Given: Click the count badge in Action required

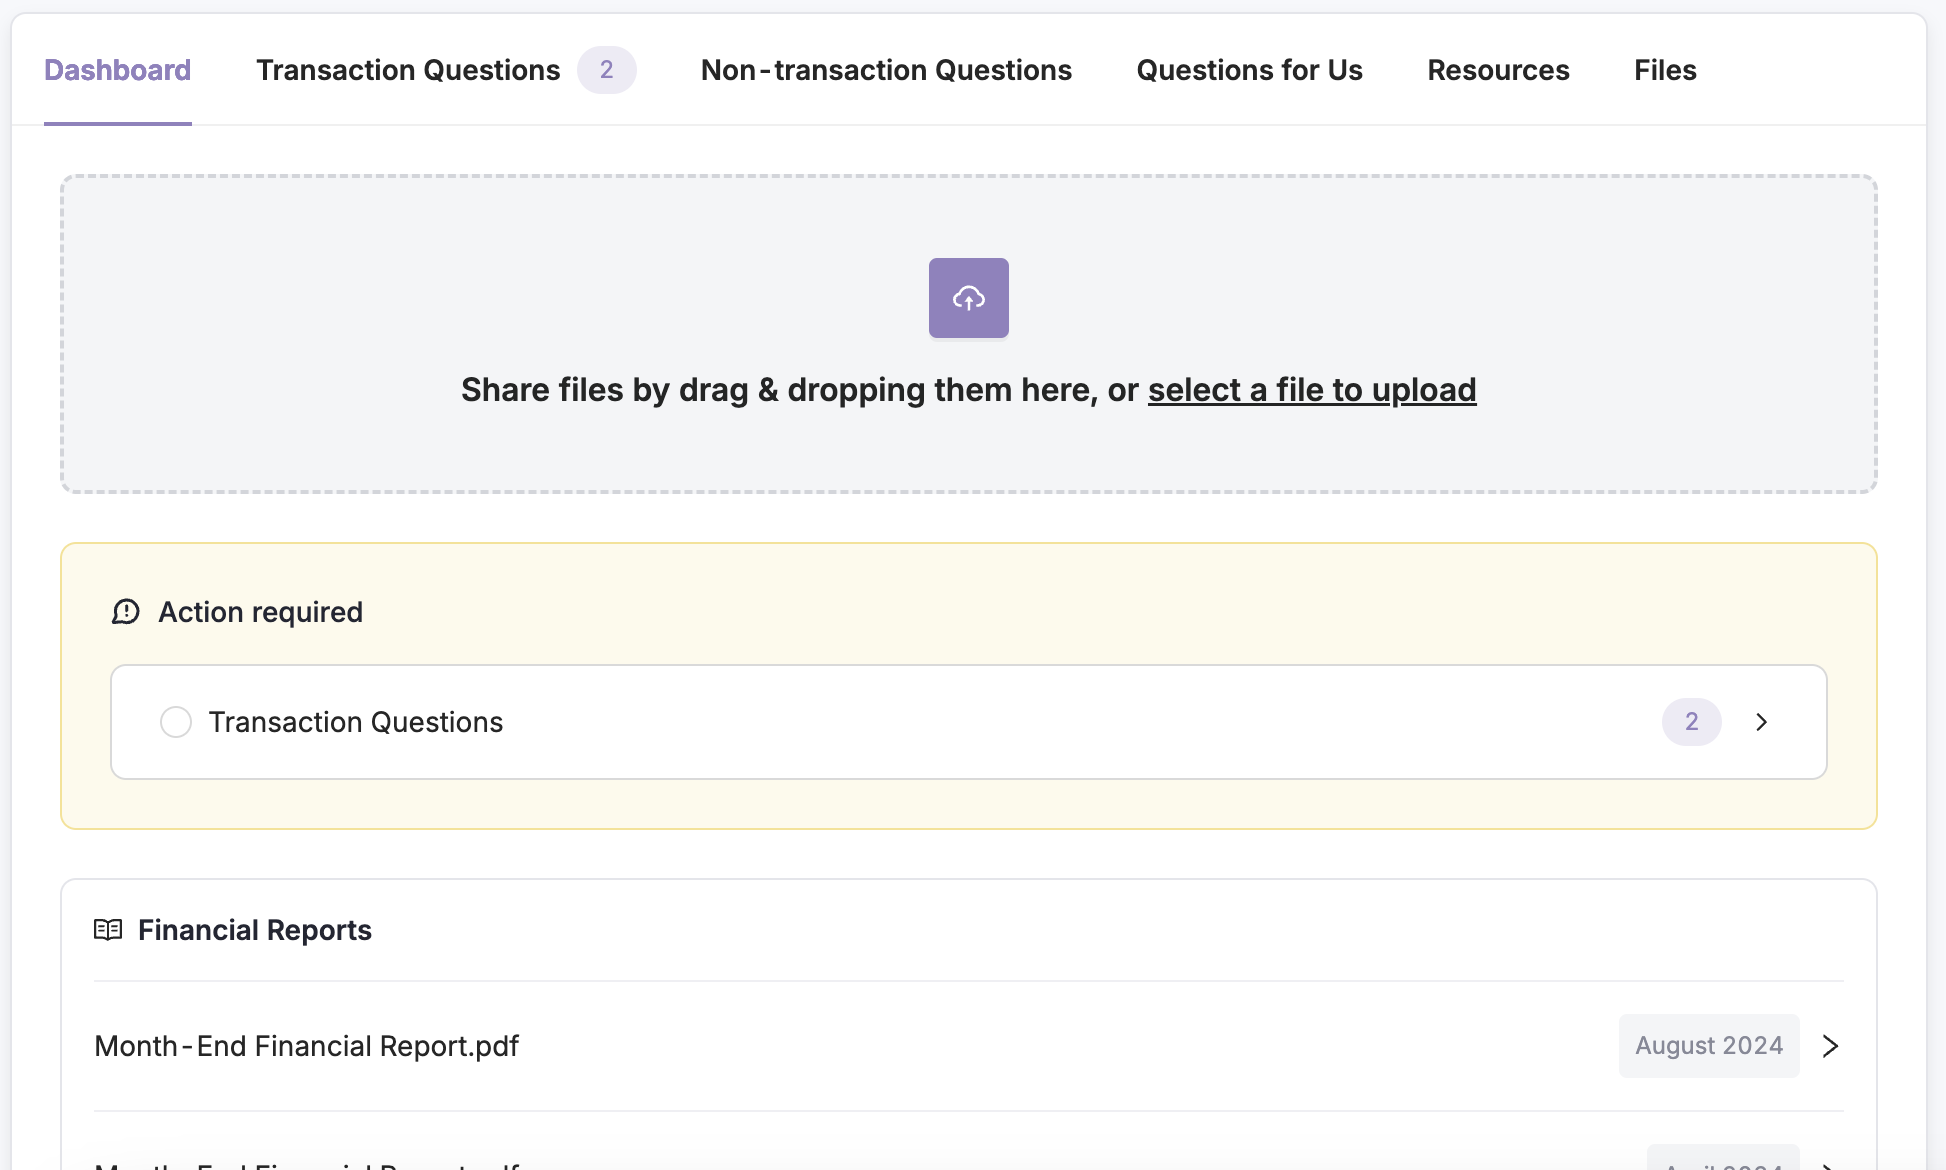Looking at the screenshot, I should [1691, 722].
